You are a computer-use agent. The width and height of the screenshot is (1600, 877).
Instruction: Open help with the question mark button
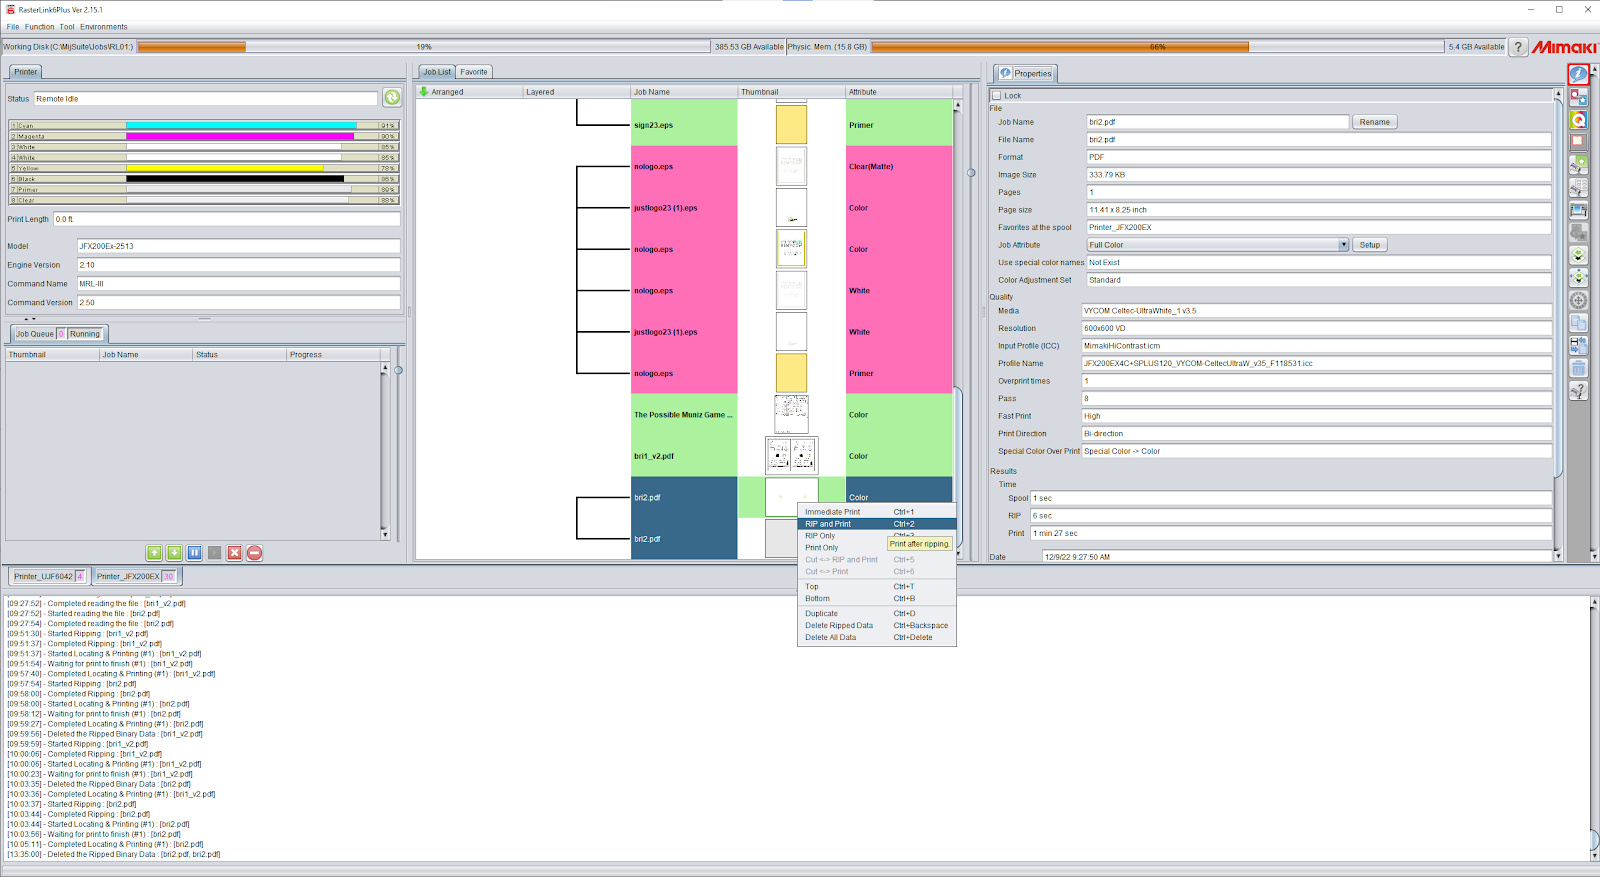[1518, 47]
